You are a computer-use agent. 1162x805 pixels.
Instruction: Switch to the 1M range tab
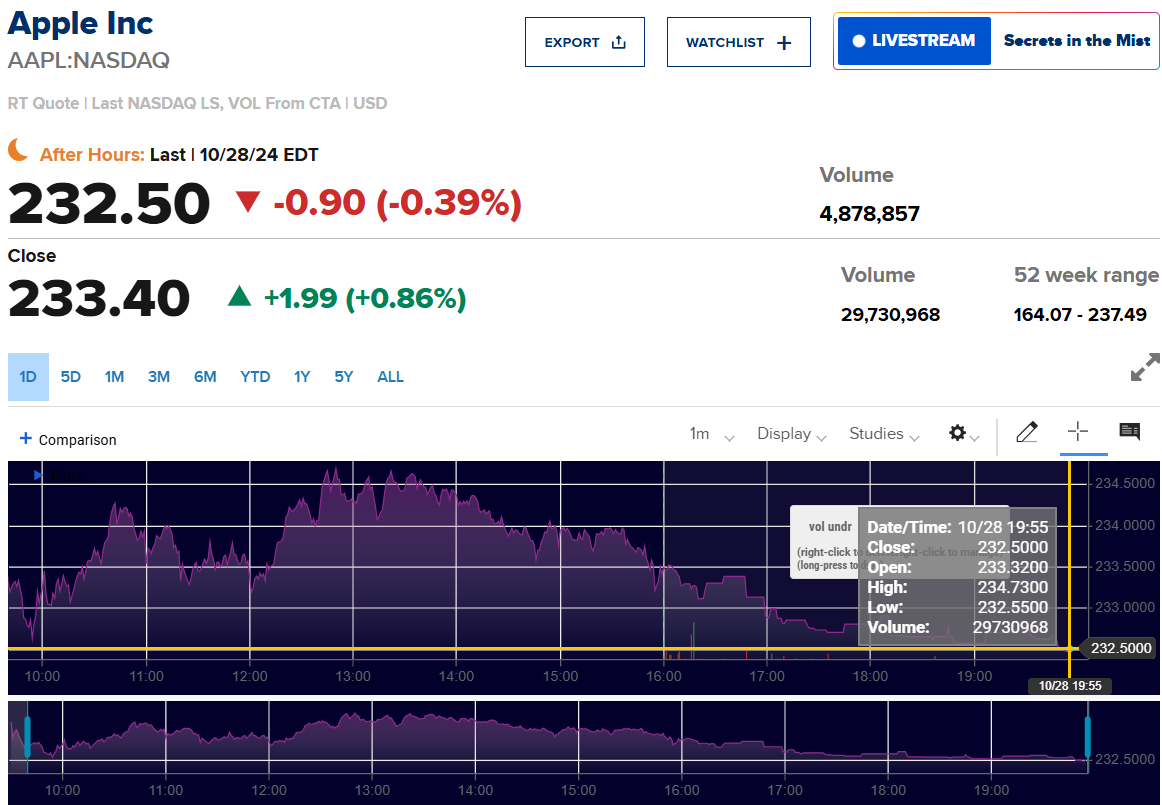[114, 377]
